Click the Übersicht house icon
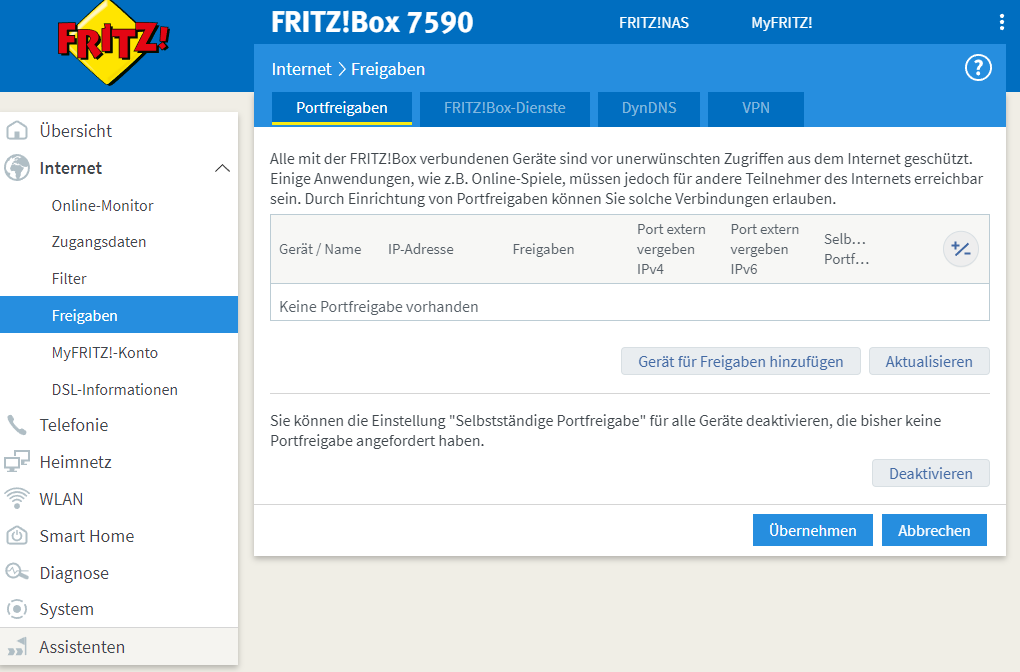The image size is (1020, 672). (x=17, y=130)
